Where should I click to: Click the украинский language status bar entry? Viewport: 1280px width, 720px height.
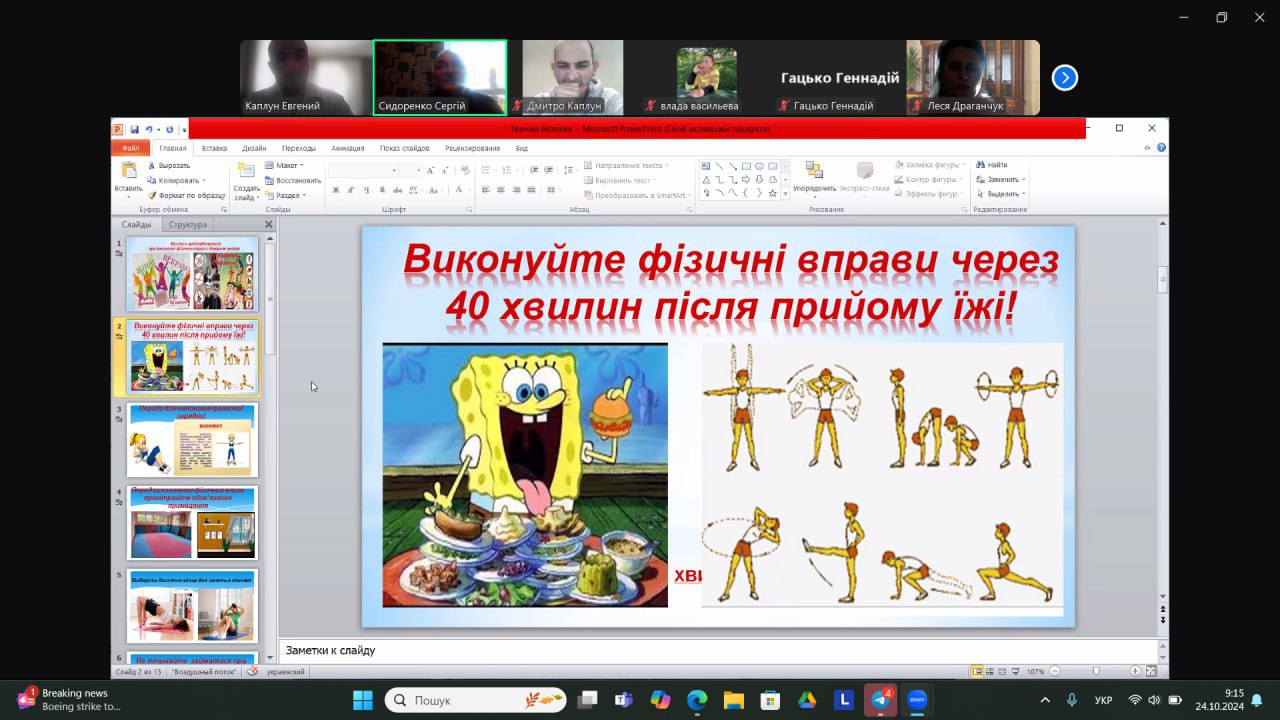pyautogui.click(x=285, y=671)
